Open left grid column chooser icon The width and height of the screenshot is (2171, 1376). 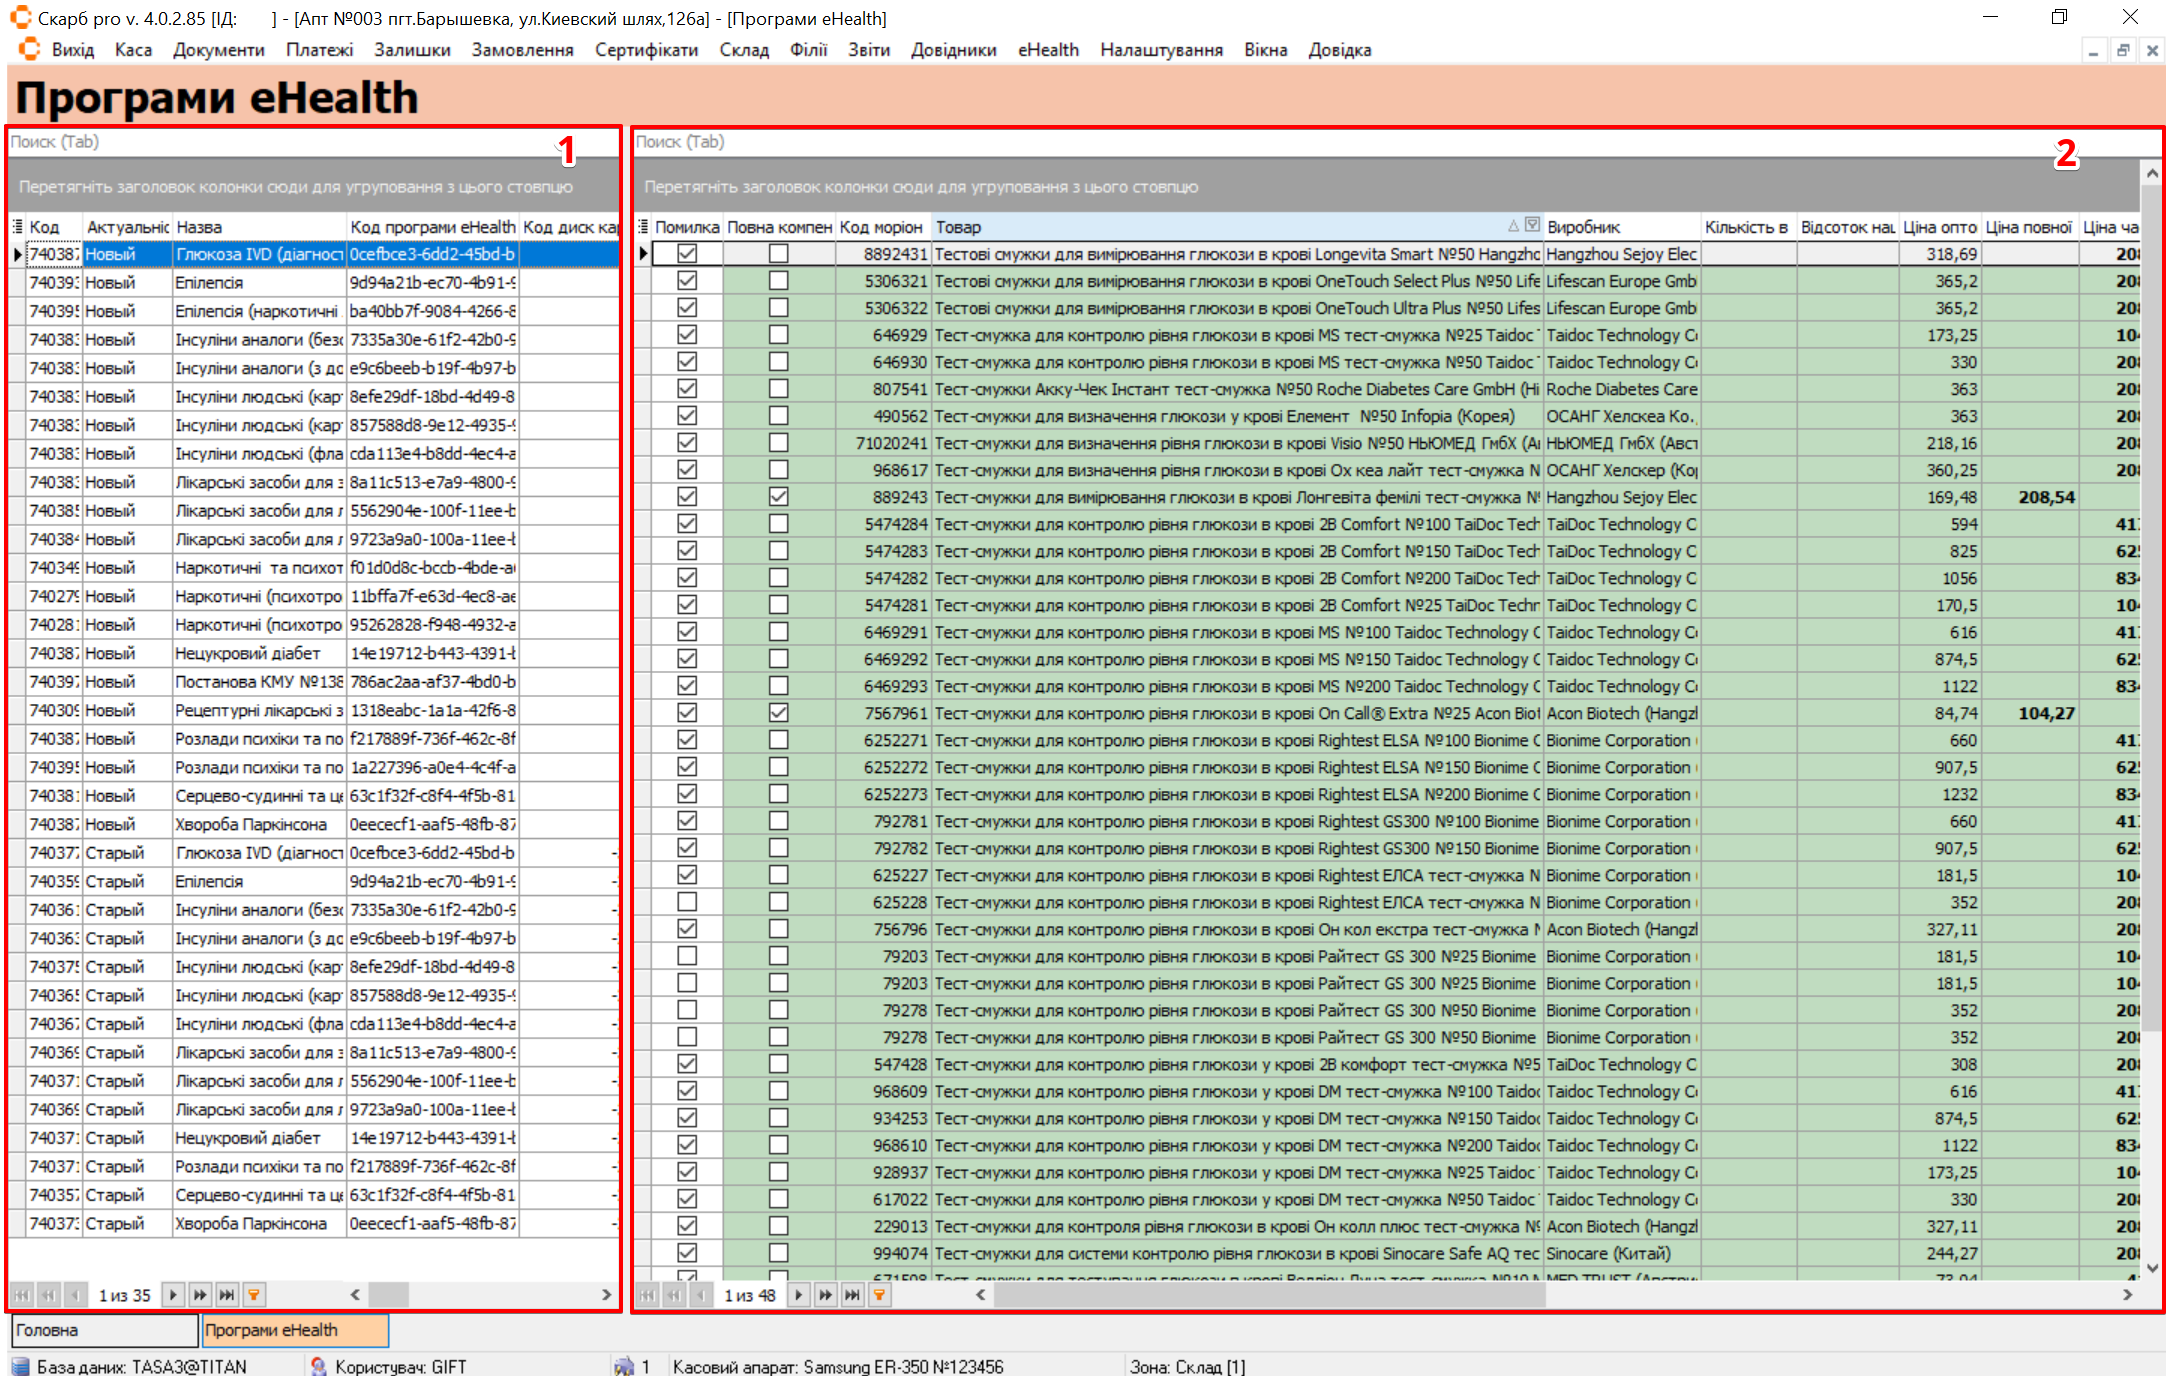17,227
